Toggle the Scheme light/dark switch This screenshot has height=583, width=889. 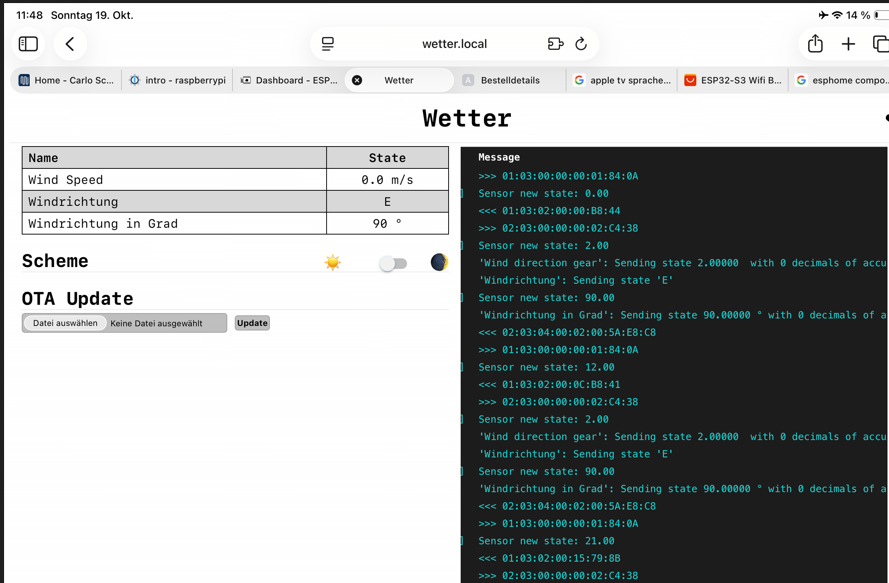point(393,263)
